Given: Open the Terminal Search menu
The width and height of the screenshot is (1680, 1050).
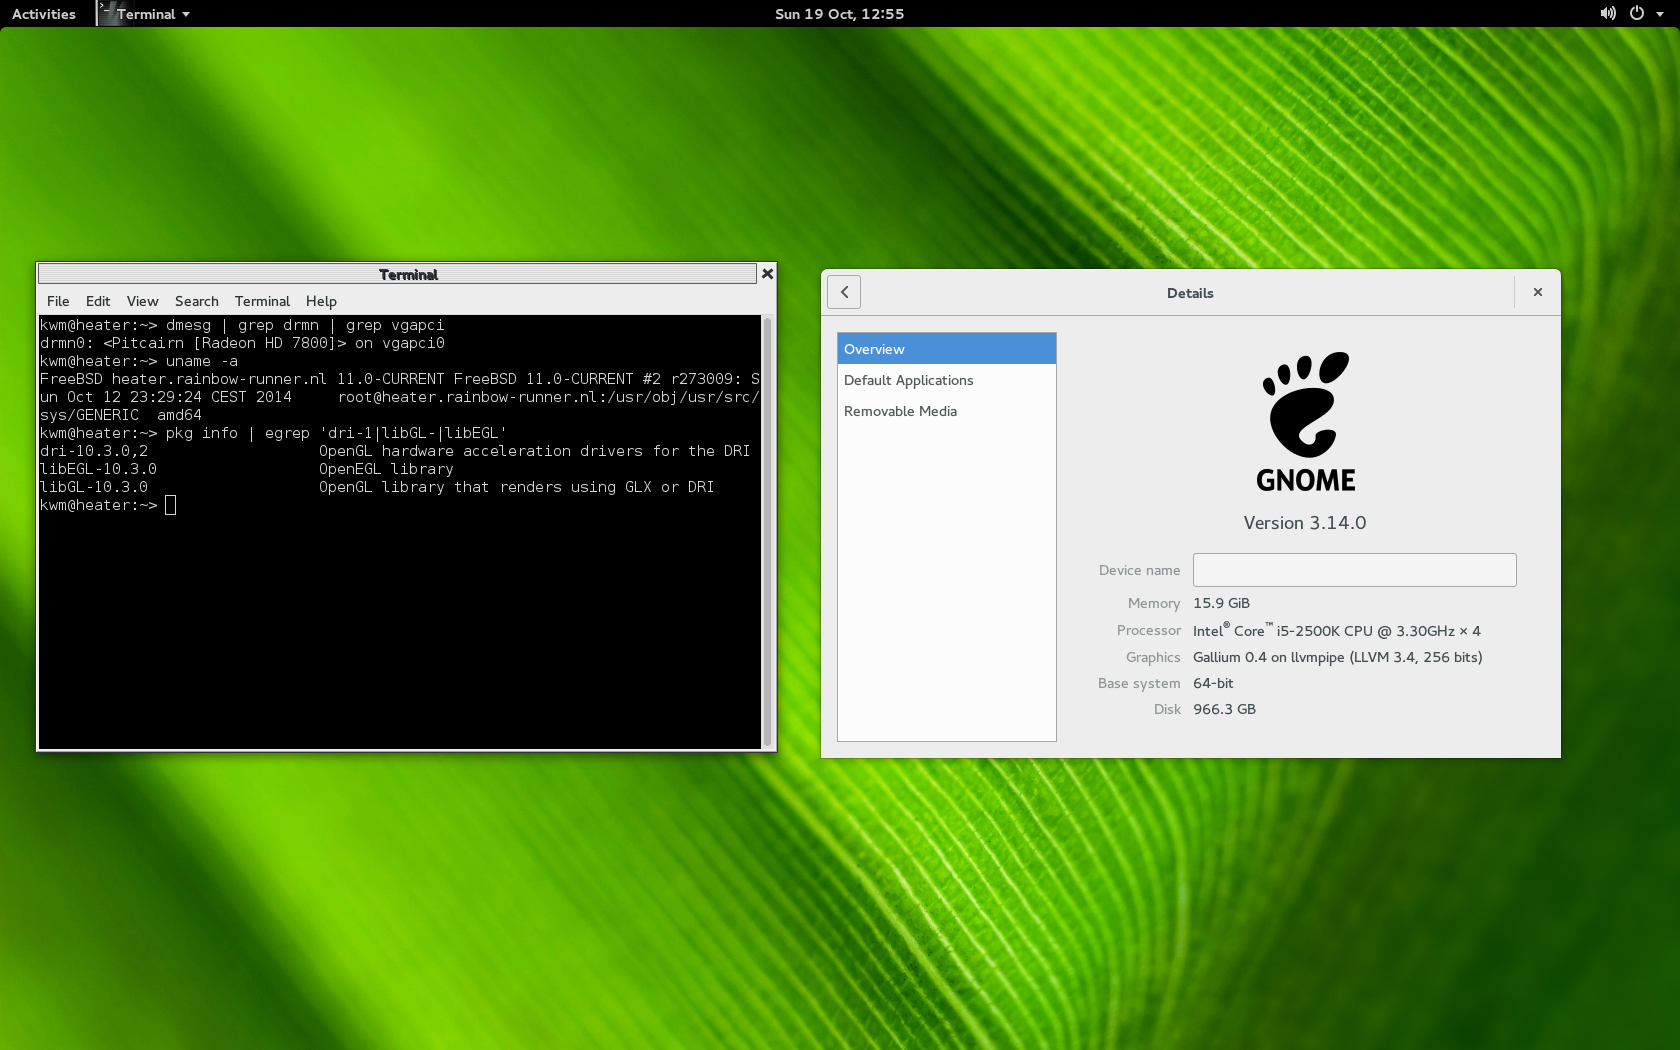Looking at the screenshot, I should coord(196,301).
